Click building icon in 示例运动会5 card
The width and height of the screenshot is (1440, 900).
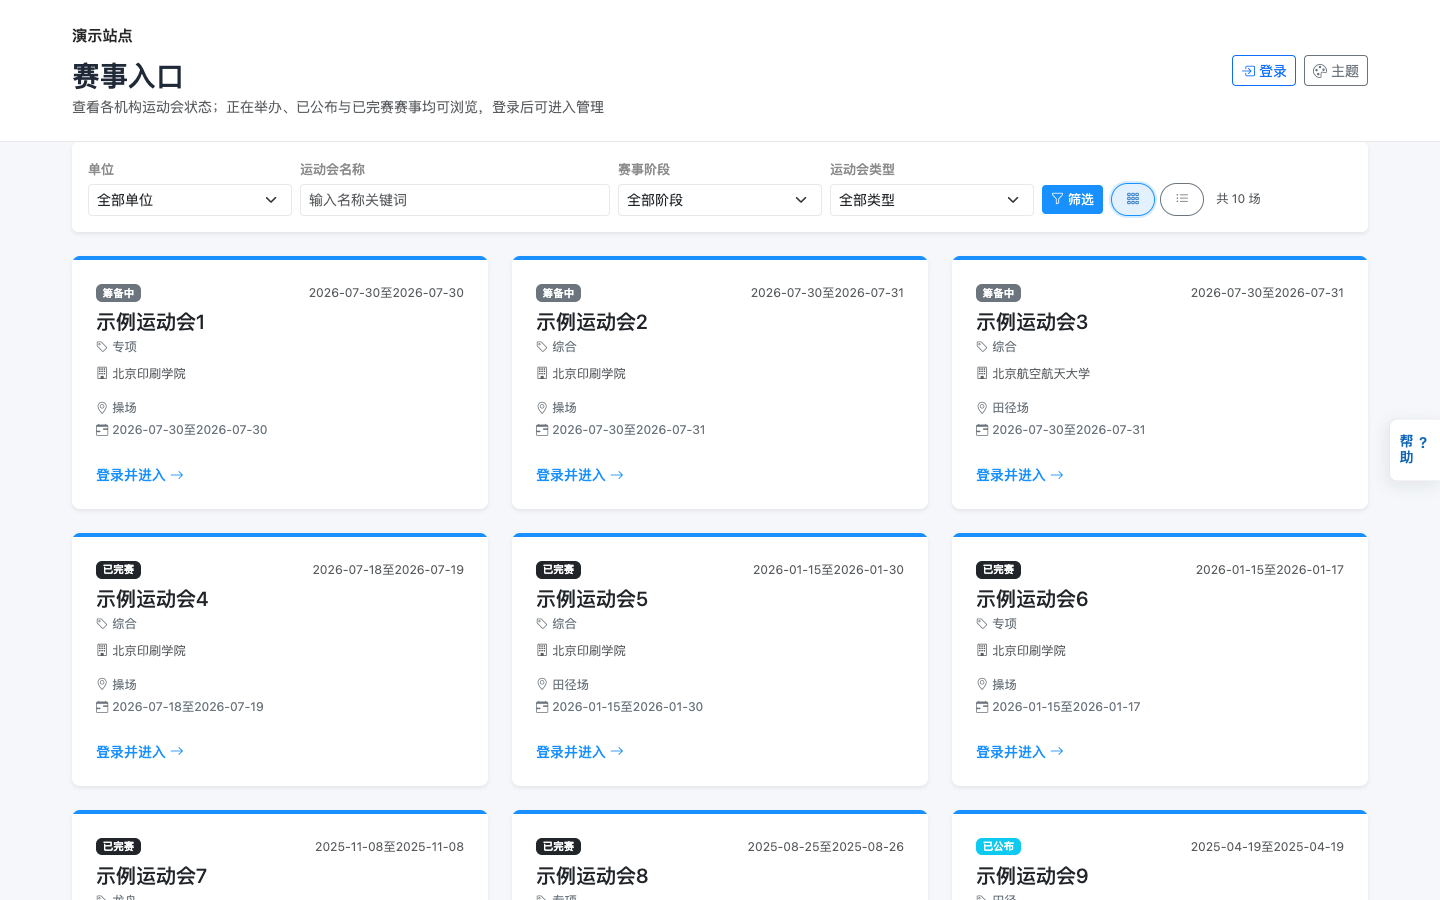[542, 650]
